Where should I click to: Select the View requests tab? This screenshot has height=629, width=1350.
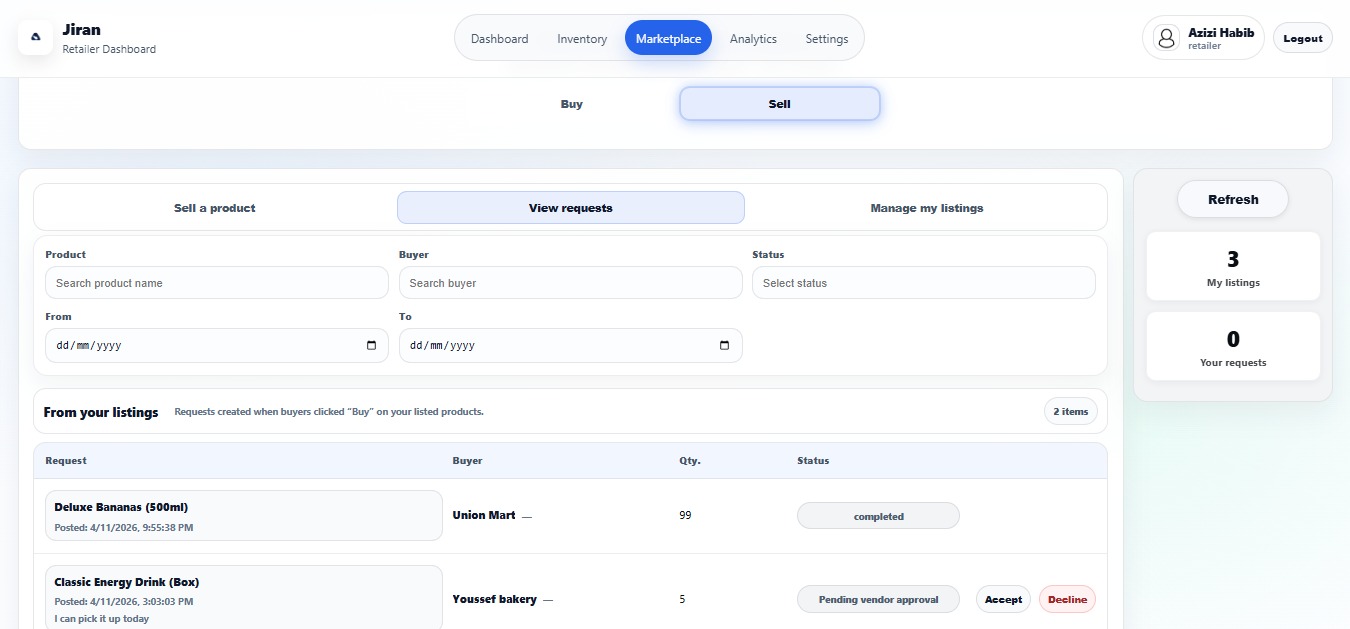point(570,208)
